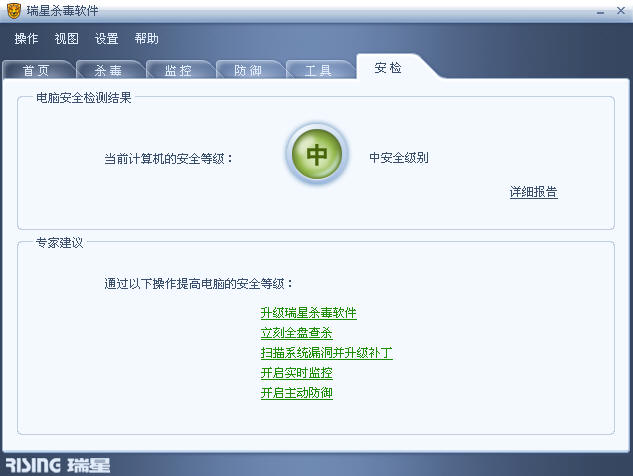Switch to the 防御 tab
Image resolution: width=633 pixels, height=476 pixels.
248,70
